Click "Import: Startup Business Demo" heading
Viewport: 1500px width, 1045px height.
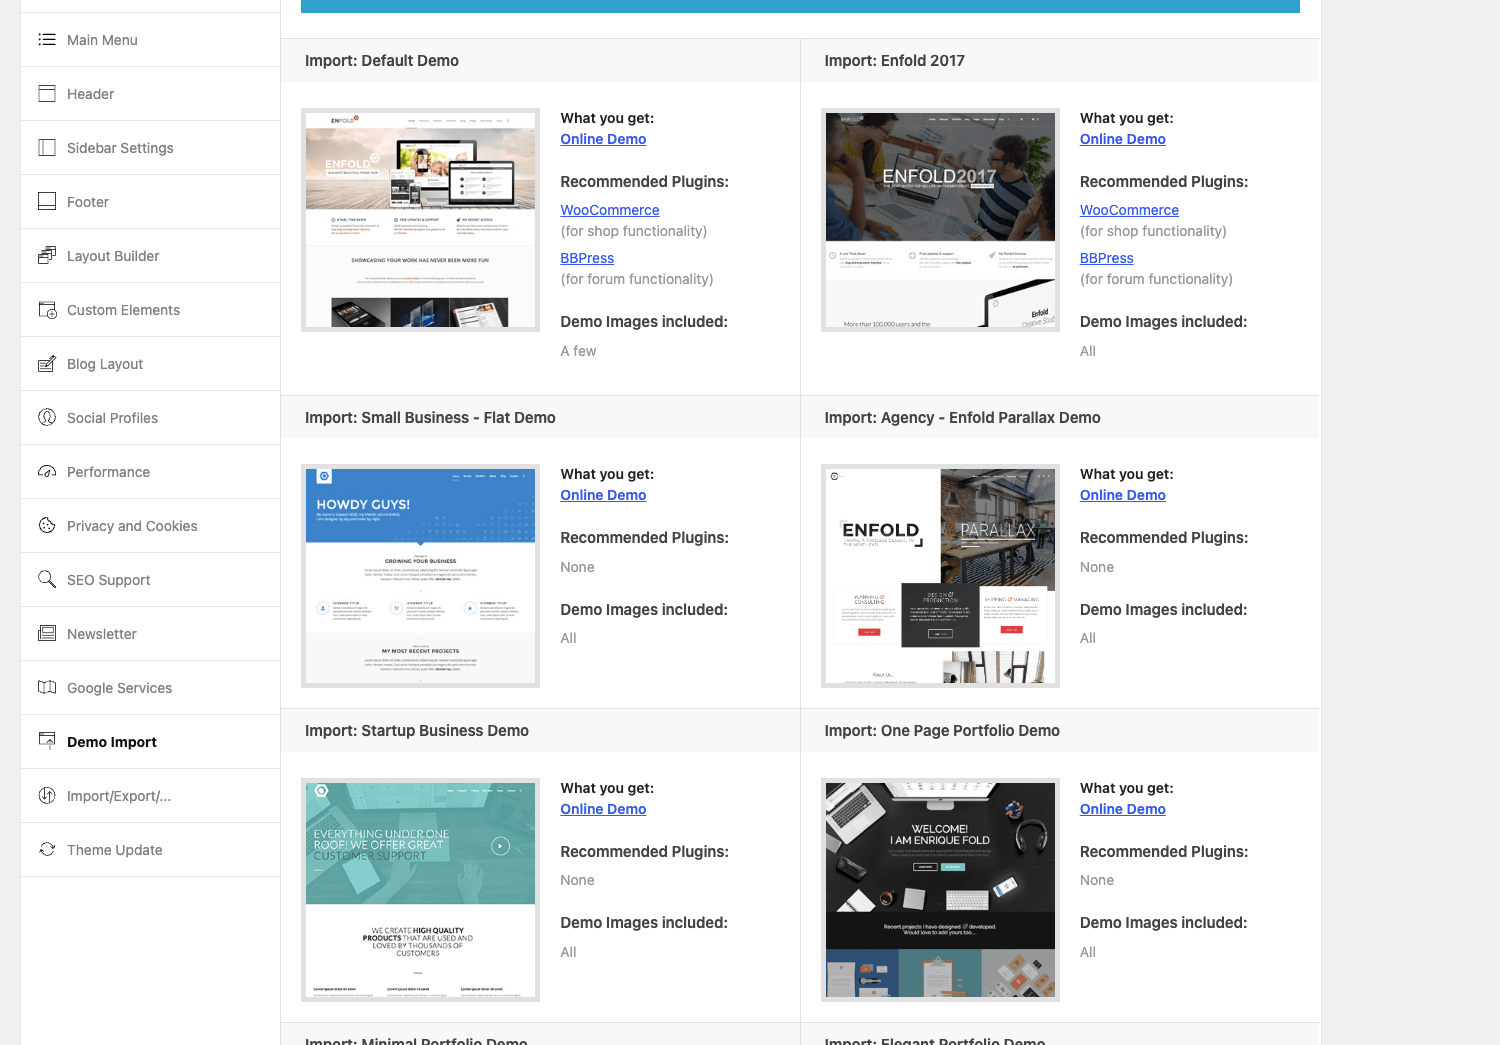[x=417, y=731]
